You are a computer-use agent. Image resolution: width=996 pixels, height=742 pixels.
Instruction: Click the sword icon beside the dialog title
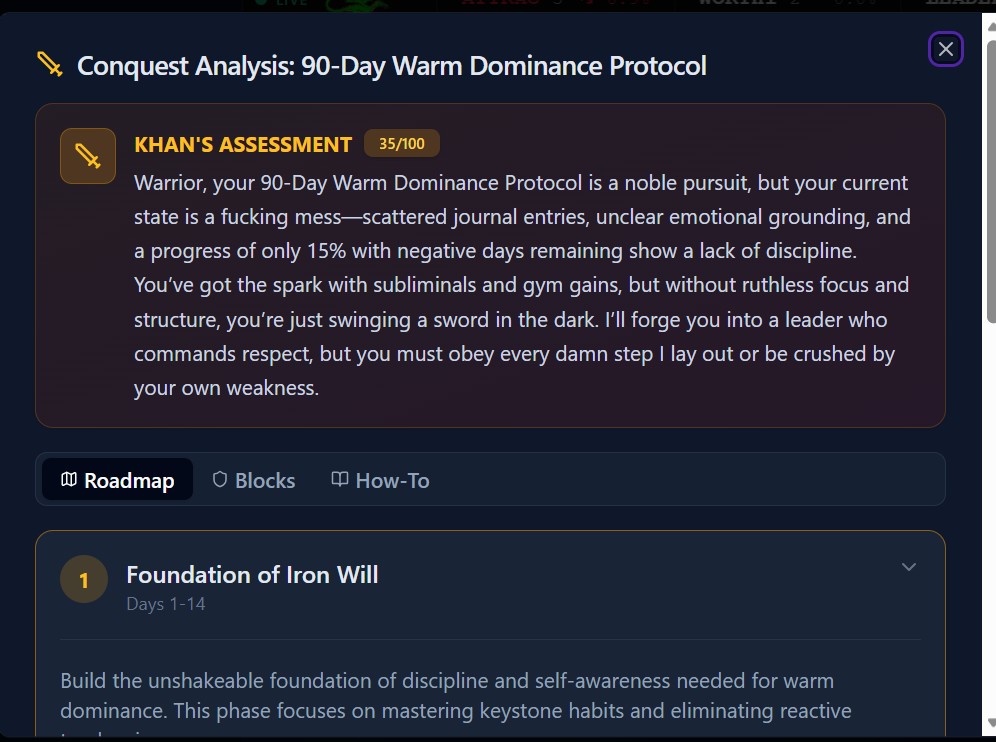[49, 63]
